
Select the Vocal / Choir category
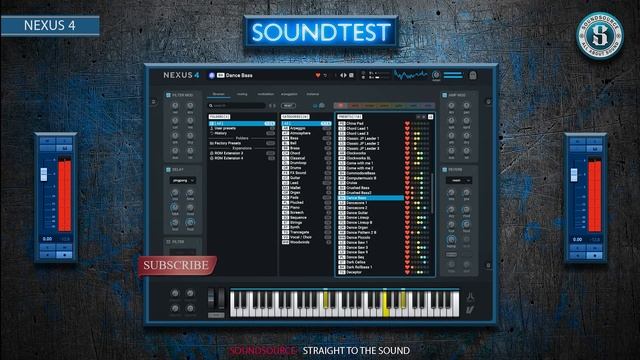pyautogui.click(x=307, y=237)
